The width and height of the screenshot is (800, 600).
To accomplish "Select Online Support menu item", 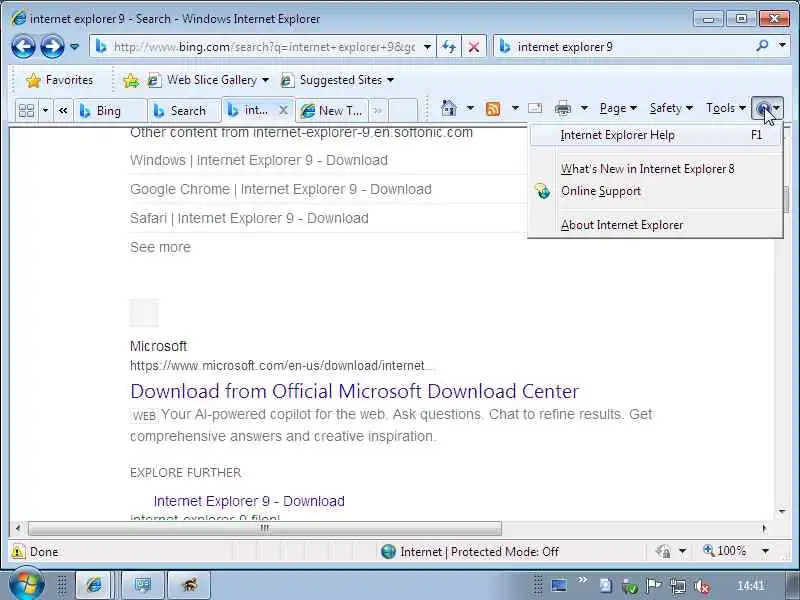I will (656, 191).
